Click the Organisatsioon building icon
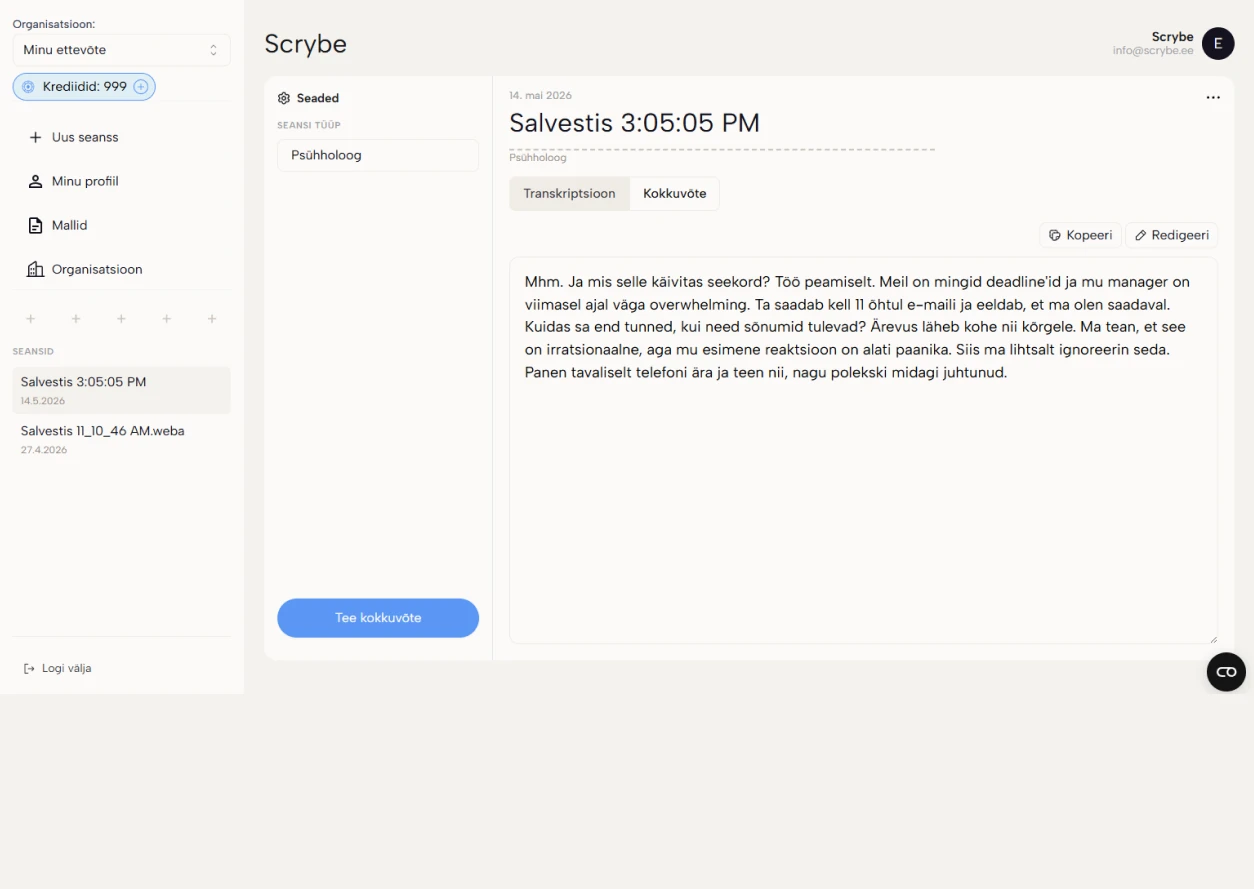 [35, 269]
